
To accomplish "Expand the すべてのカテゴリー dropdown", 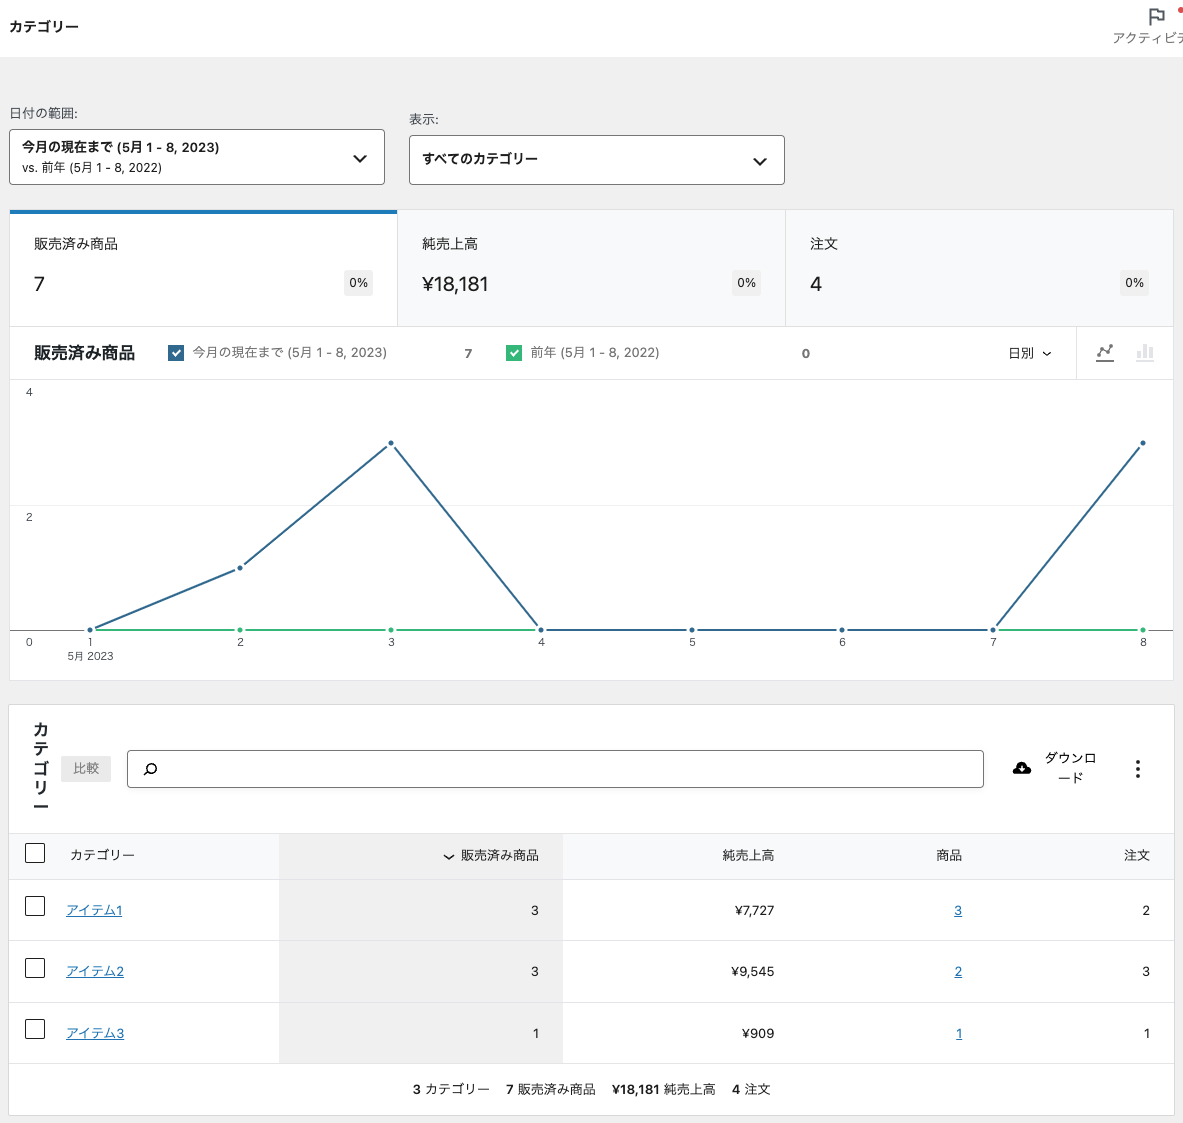I will [x=596, y=160].
